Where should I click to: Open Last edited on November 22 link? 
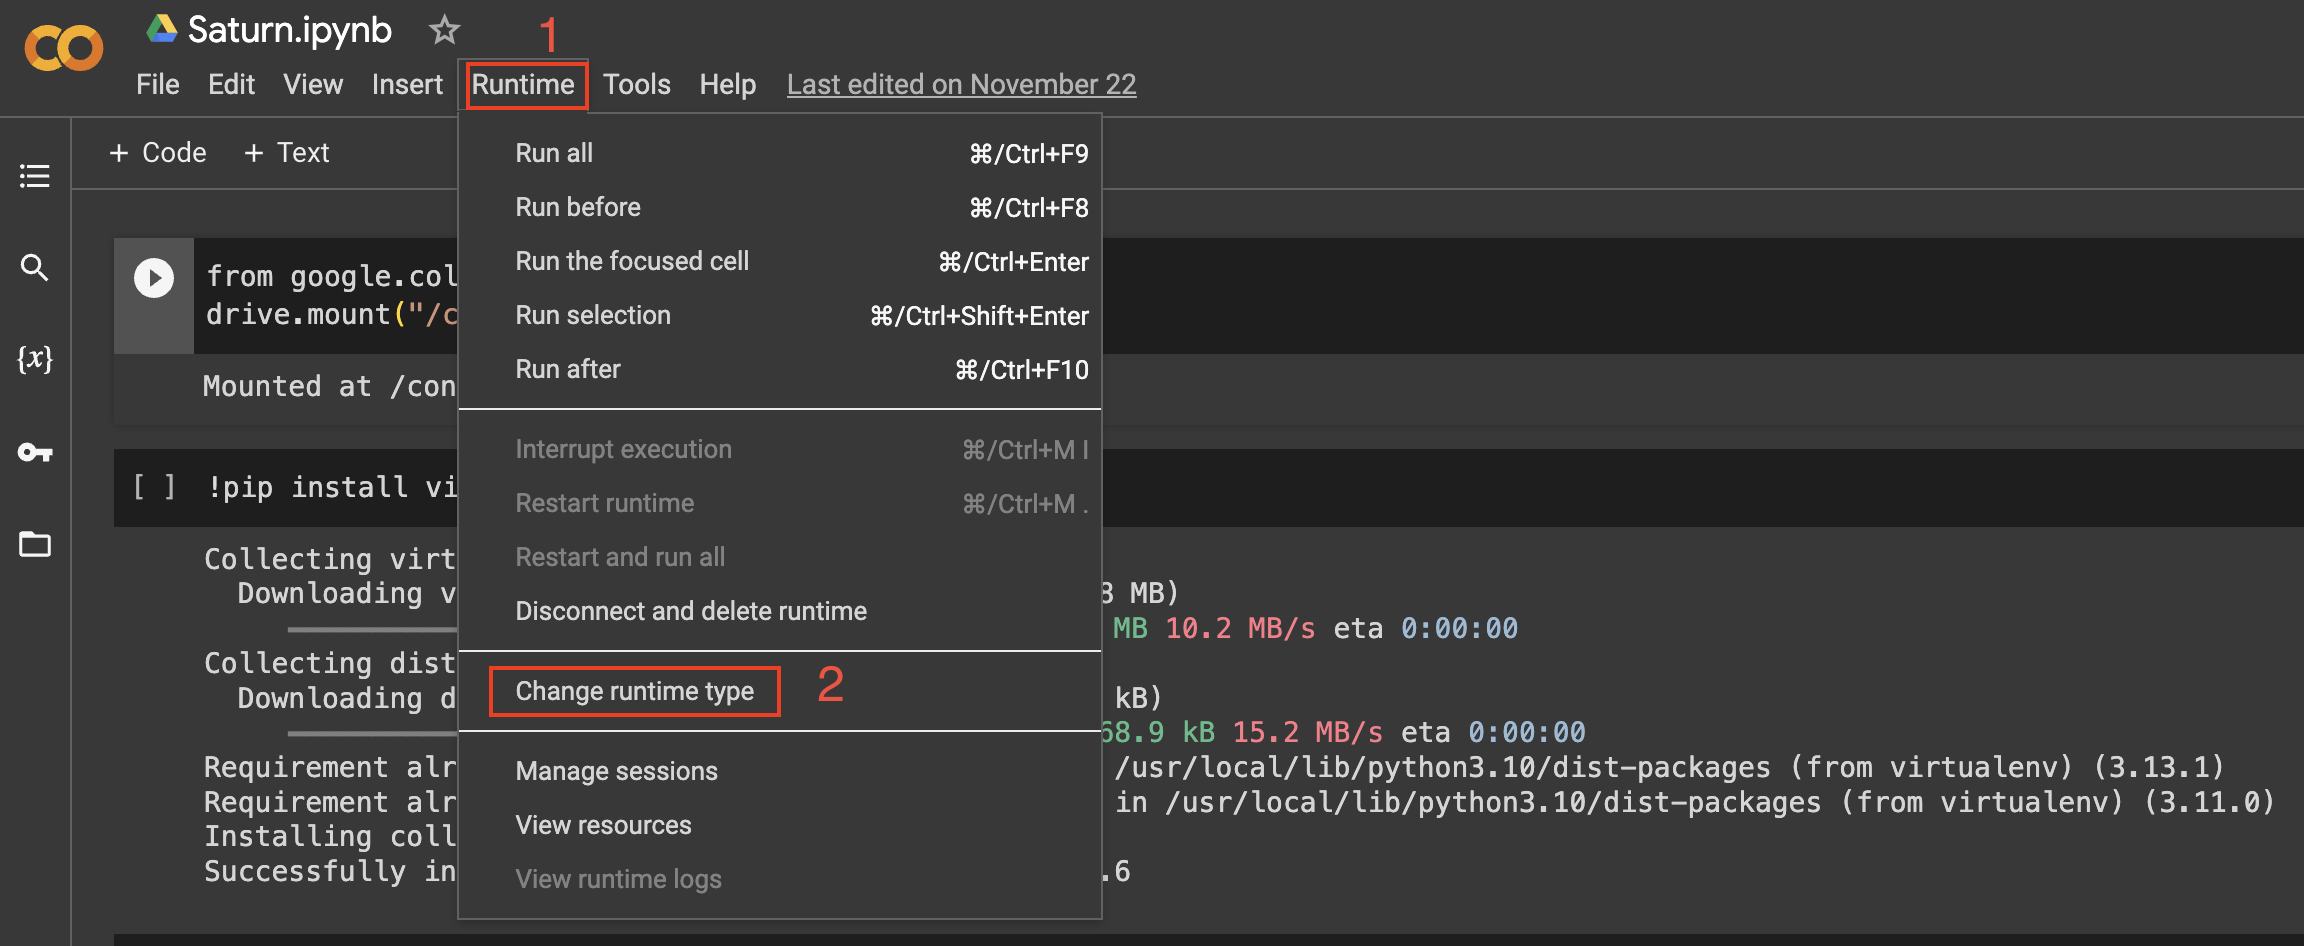[x=961, y=84]
